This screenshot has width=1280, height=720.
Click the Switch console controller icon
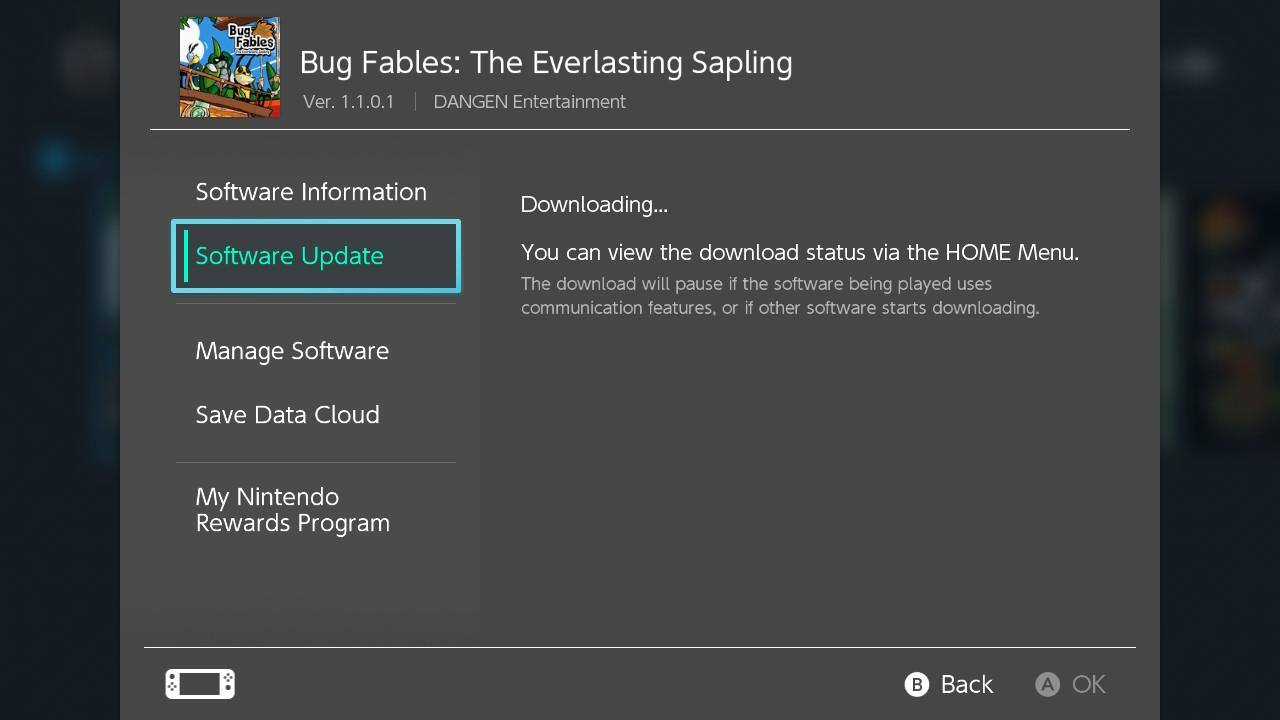pyautogui.click(x=200, y=684)
